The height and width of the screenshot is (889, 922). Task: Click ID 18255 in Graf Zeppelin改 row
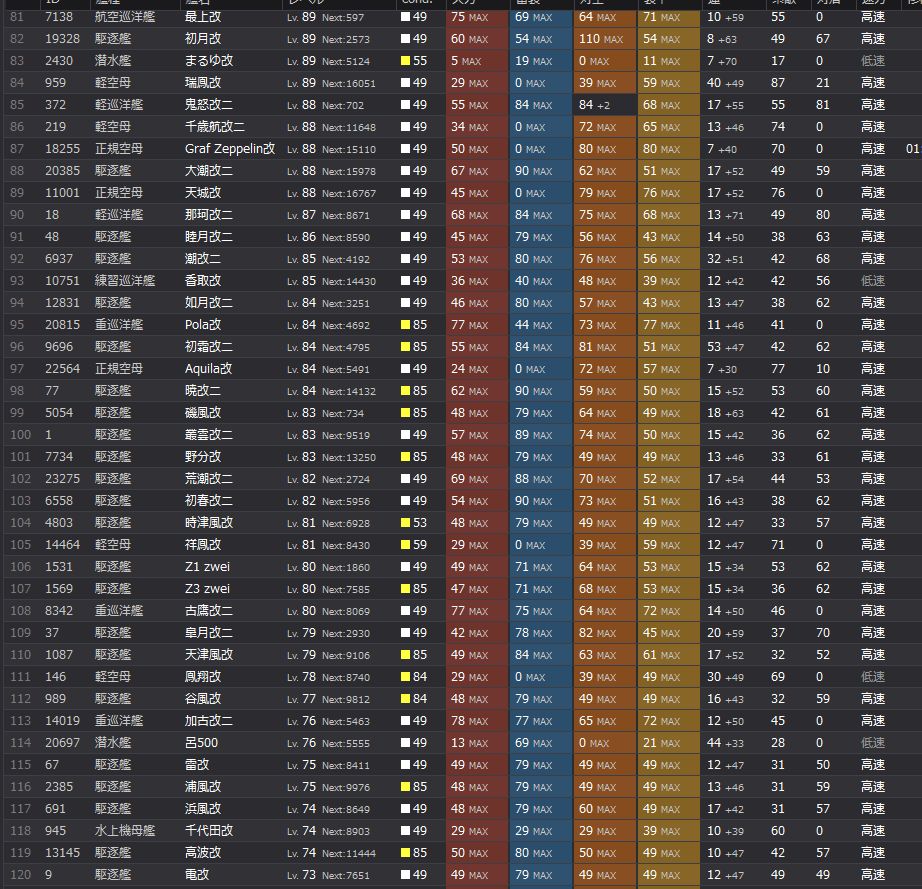(62, 149)
